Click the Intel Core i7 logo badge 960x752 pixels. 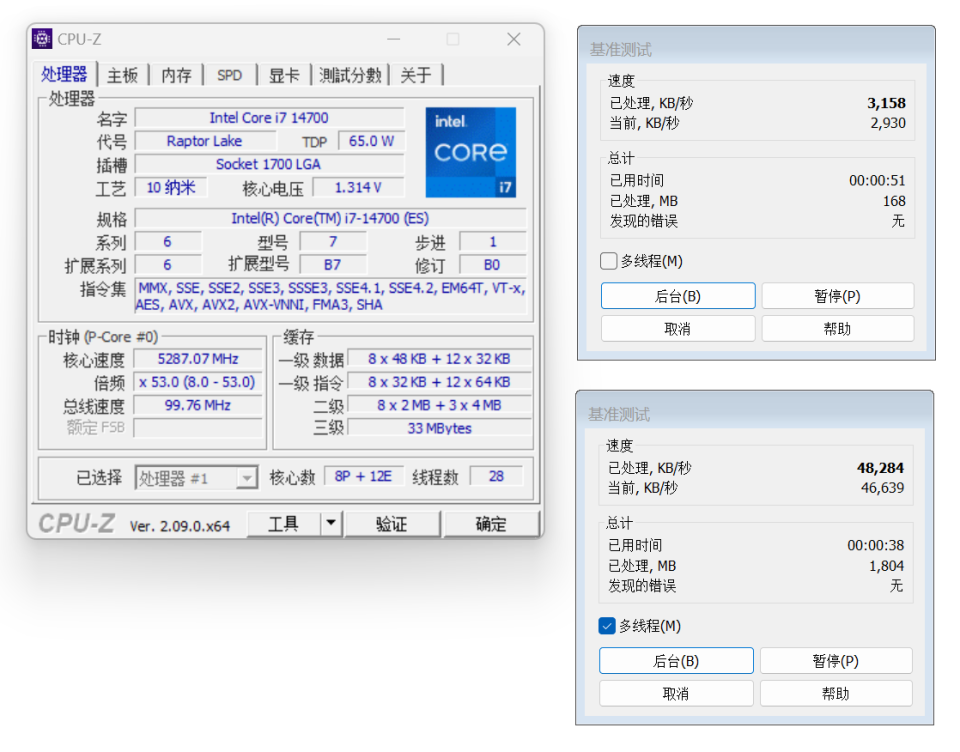(470, 152)
